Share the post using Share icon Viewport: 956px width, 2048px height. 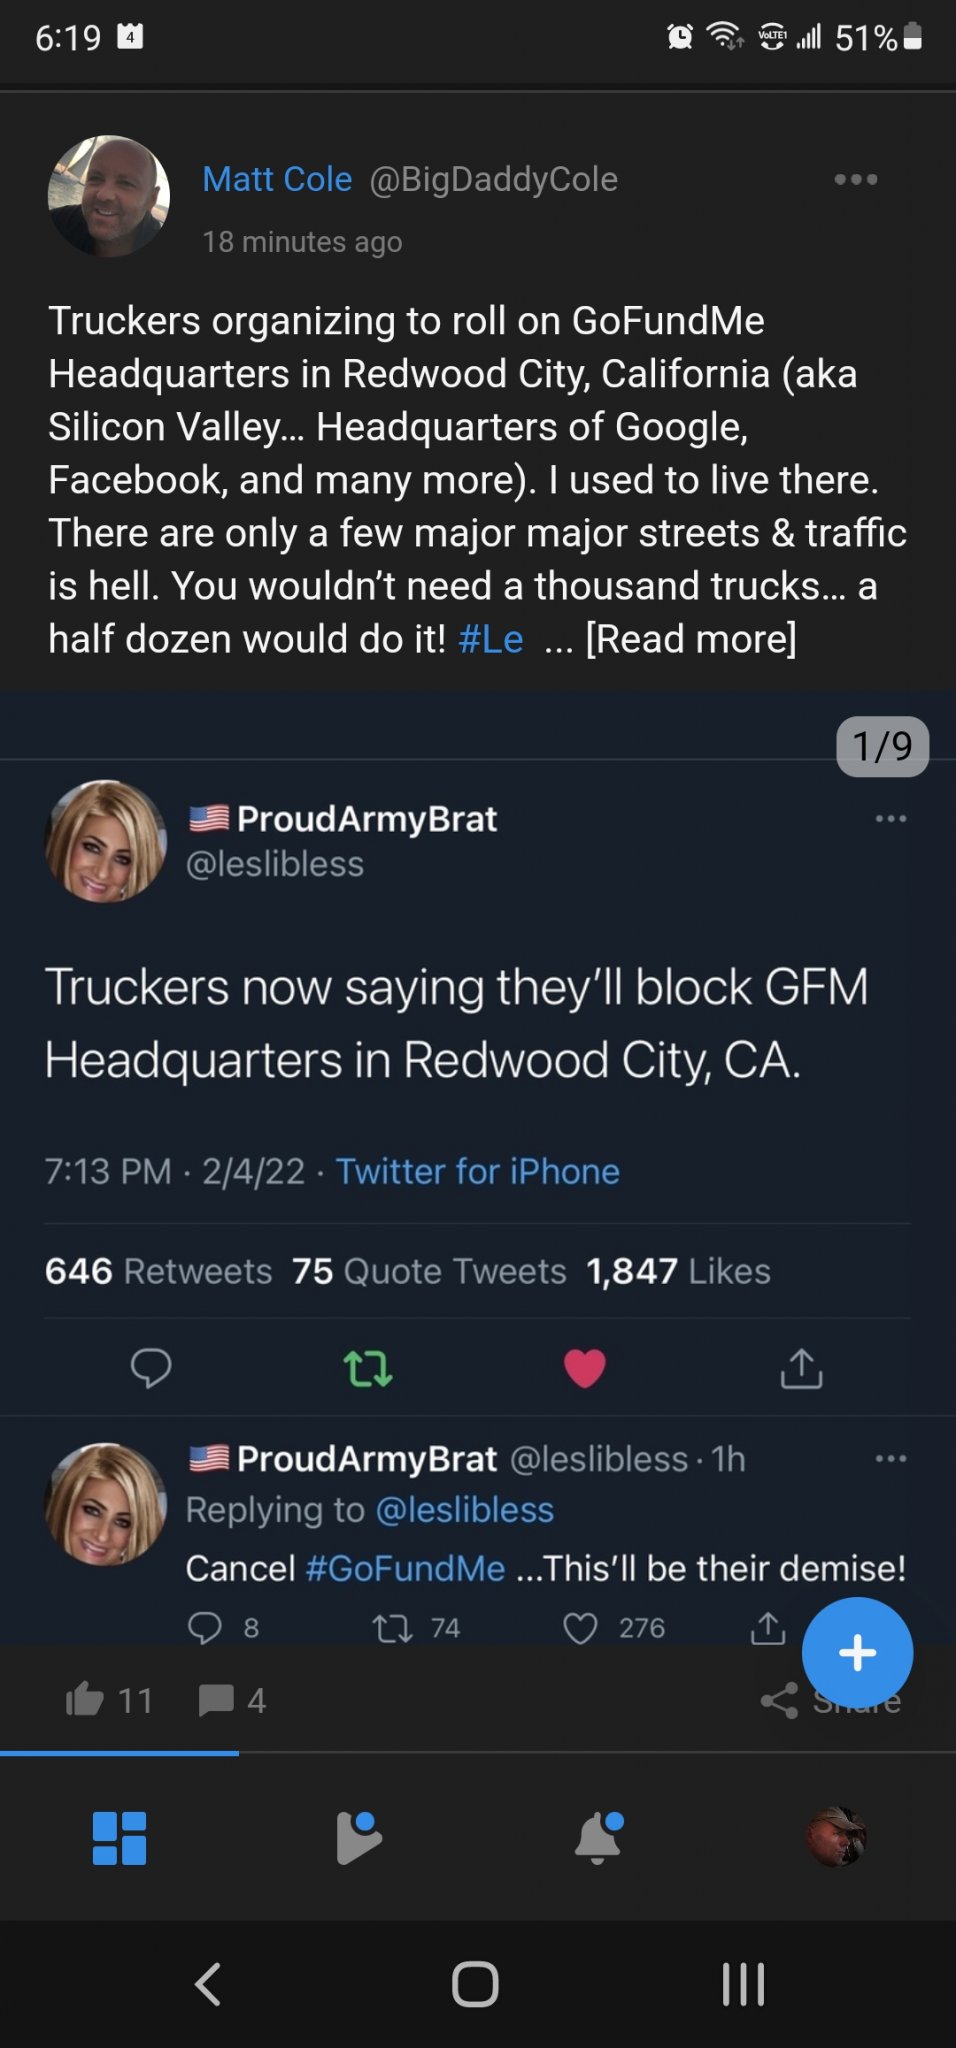click(780, 1700)
